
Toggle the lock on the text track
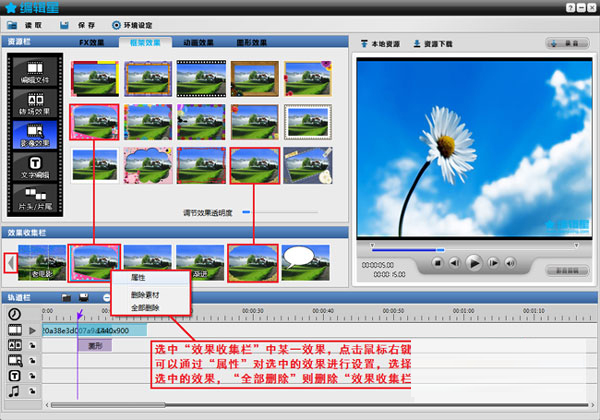pos(33,376)
